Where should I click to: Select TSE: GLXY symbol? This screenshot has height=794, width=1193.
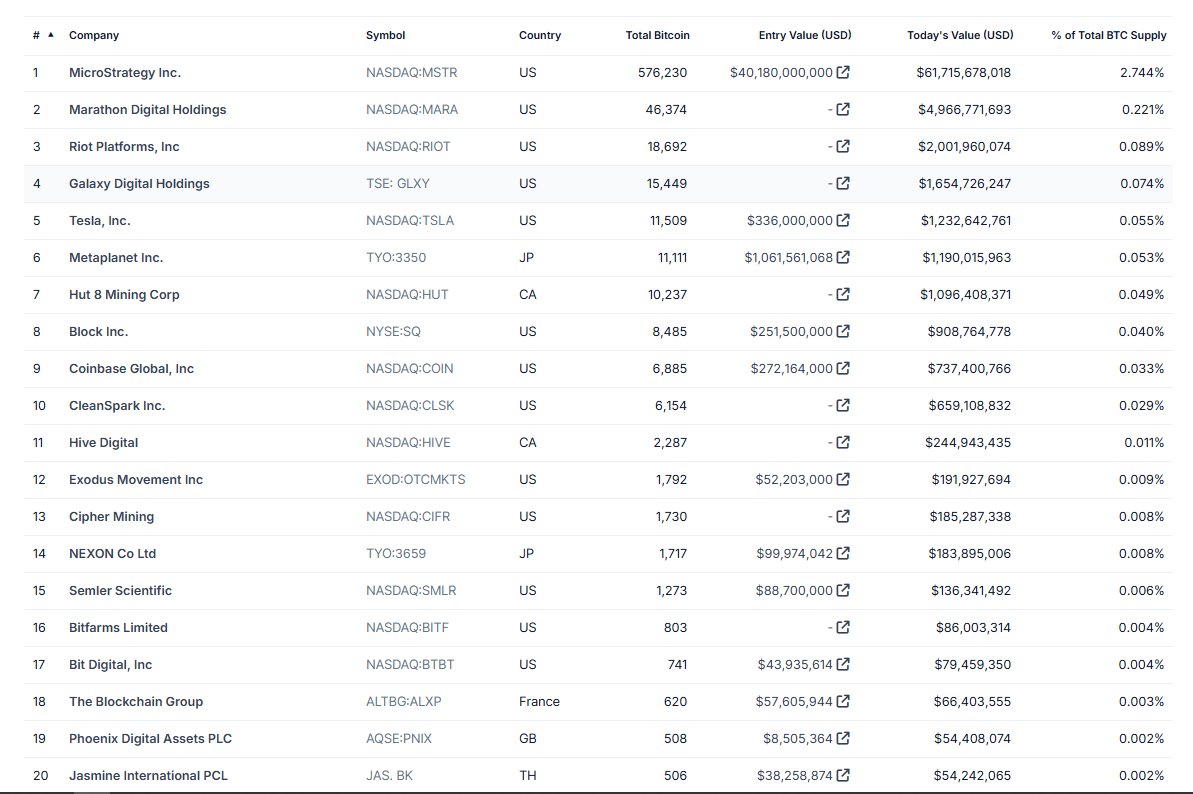(397, 184)
